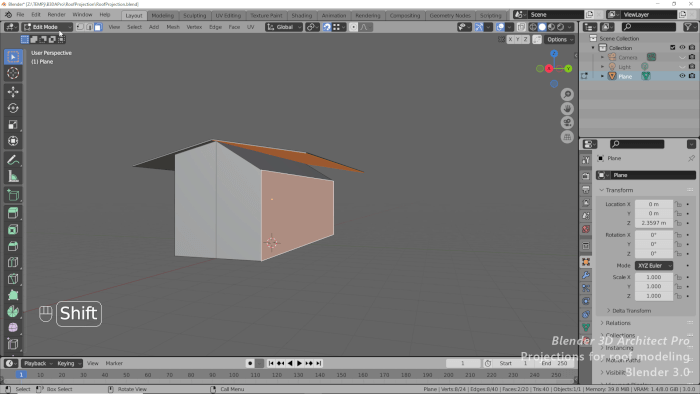Open the File menu
The height and width of the screenshot is (394, 700).
click(20, 15)
